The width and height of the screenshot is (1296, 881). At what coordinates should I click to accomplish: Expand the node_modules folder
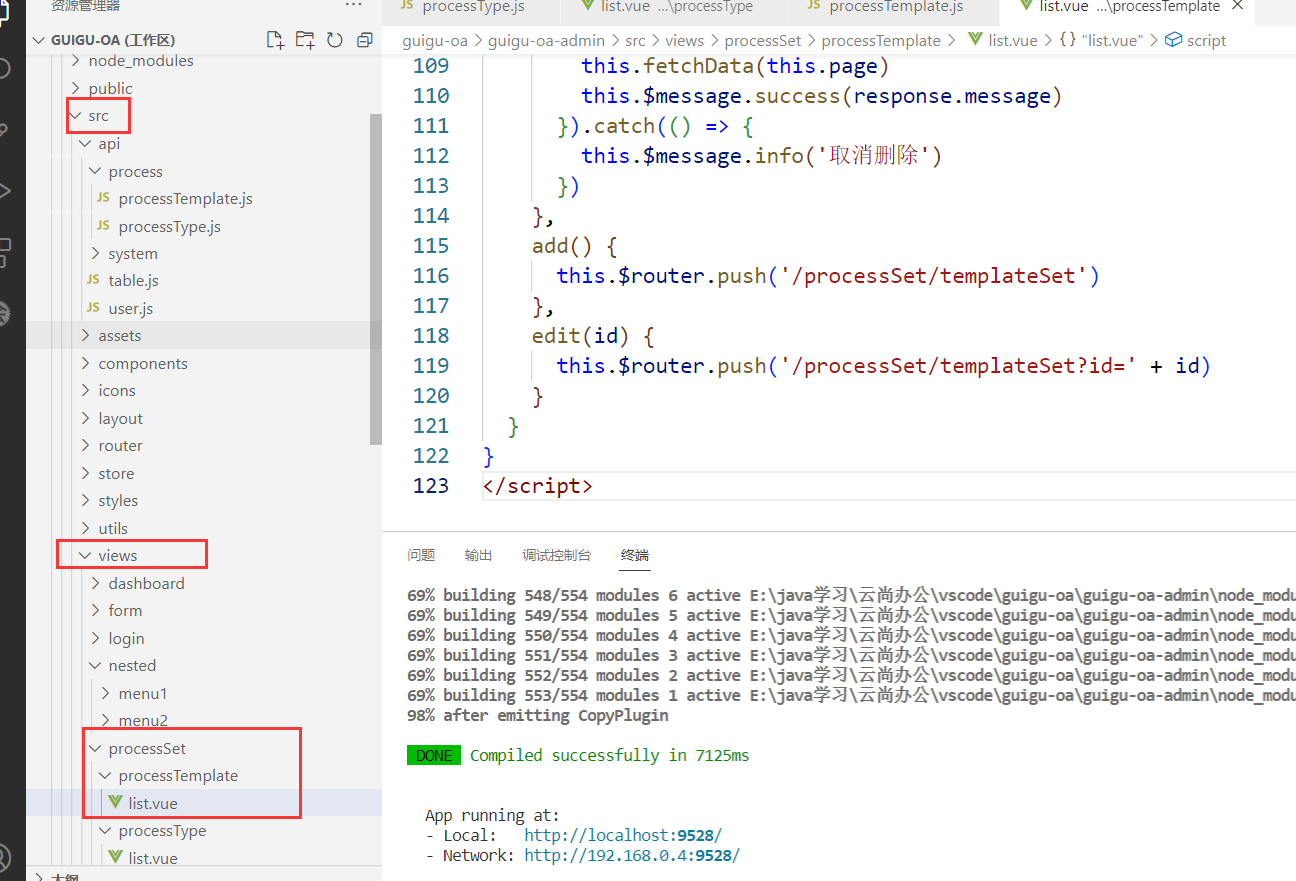pos(76,61)
